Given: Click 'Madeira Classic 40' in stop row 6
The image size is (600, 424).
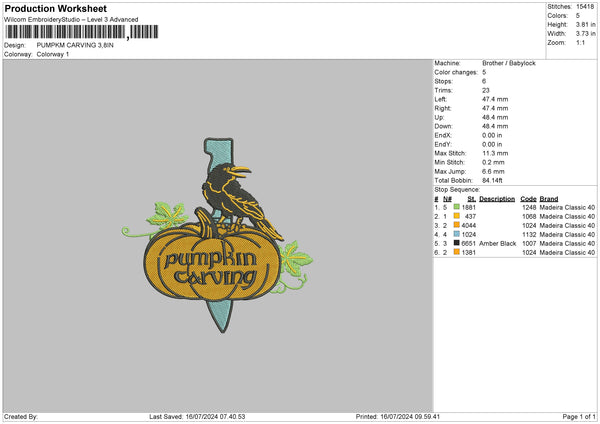Looking at the screenshot, I should pos(567,253).
